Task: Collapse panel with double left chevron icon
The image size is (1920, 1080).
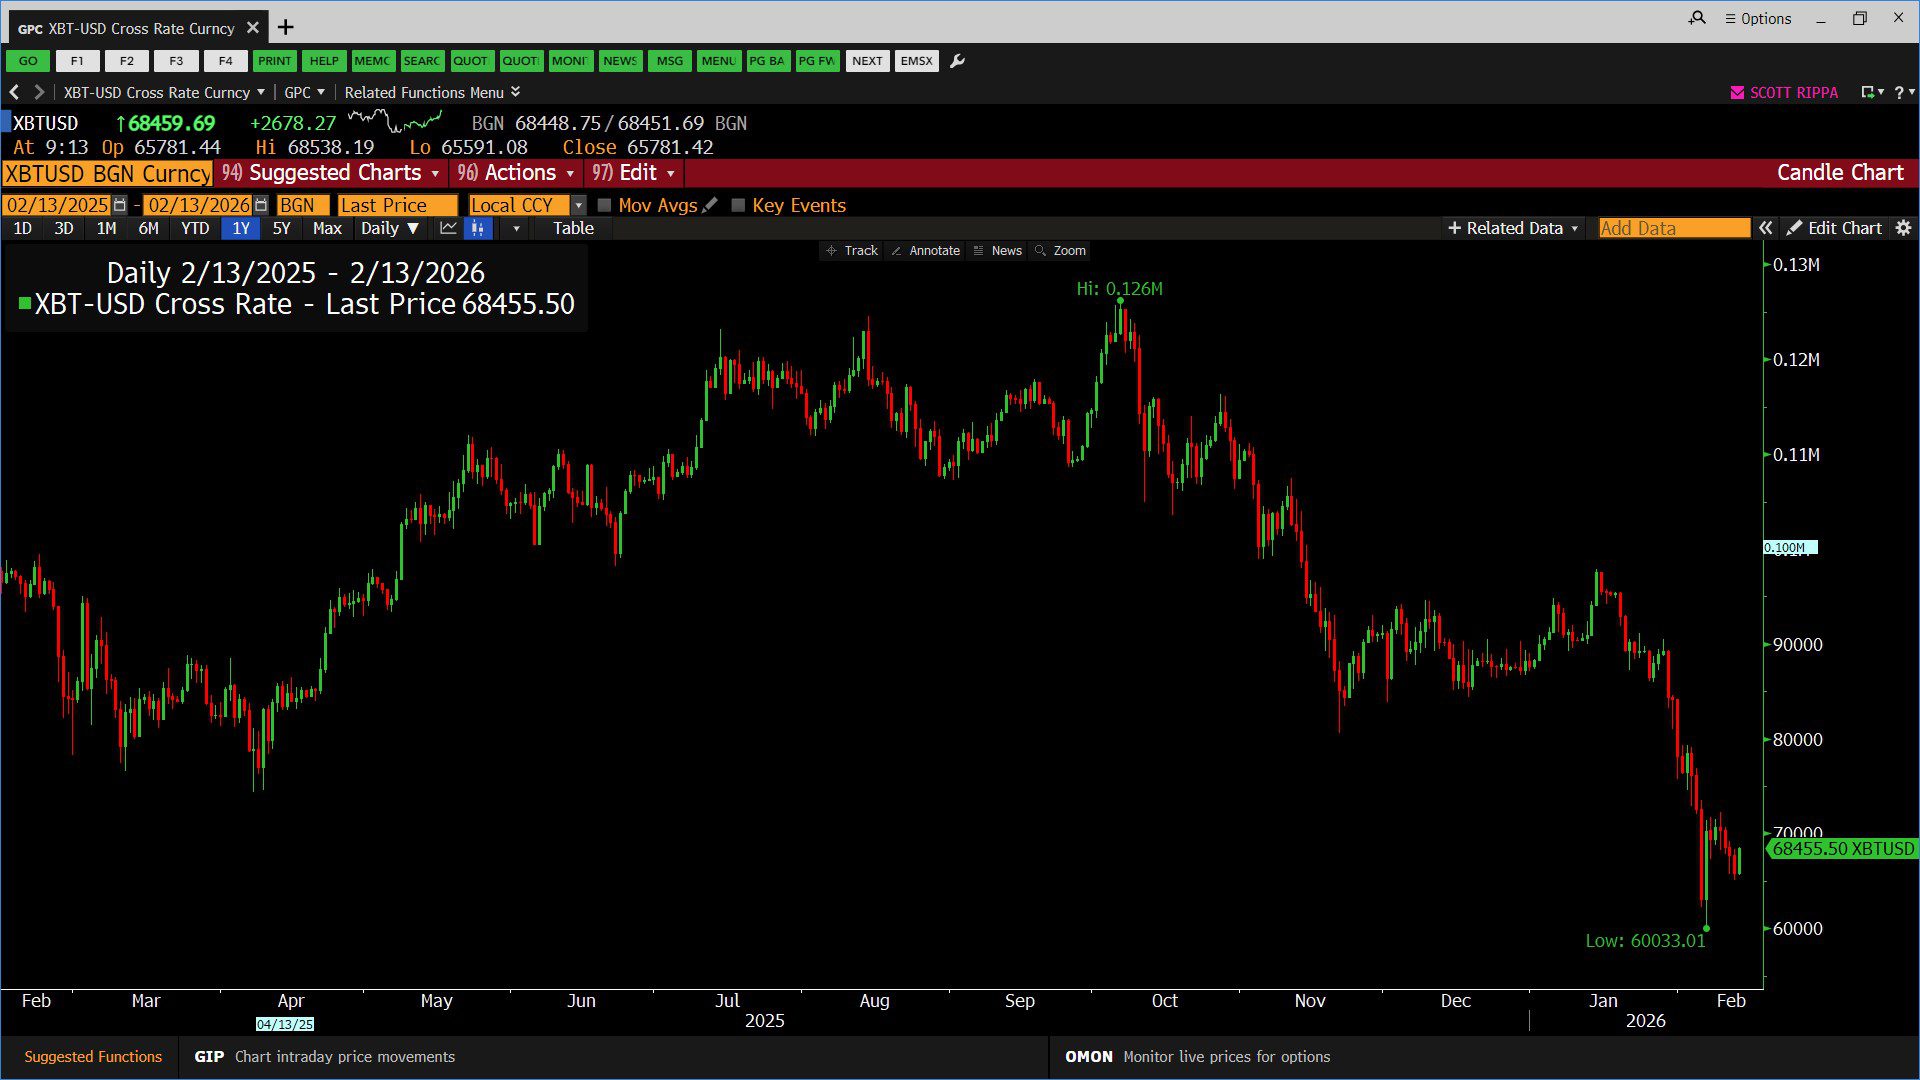Action: 1766,228
